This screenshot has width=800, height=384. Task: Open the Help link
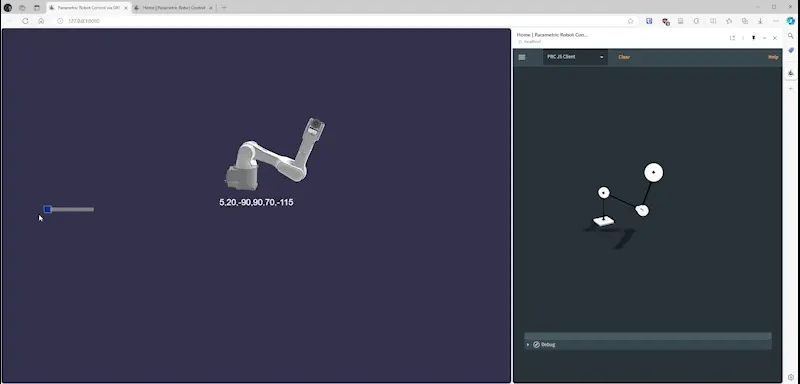pos(773,57)
